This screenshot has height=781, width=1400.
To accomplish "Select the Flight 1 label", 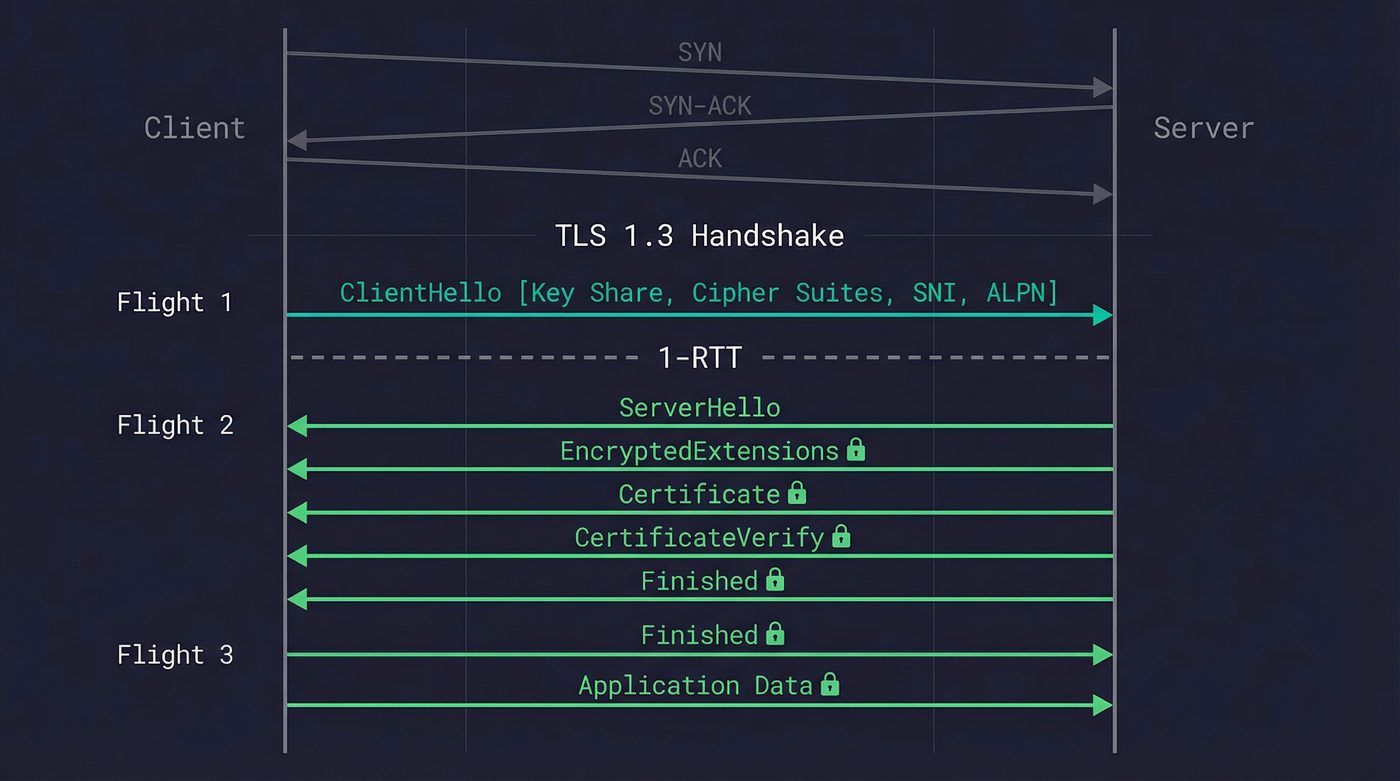I will click(176, 302).
